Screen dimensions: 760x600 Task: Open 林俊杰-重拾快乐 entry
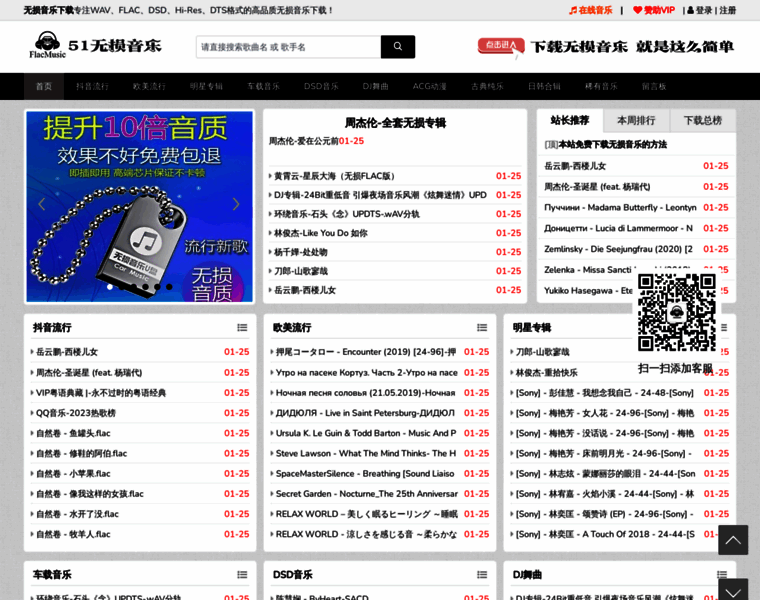click(x=547, y=373)
